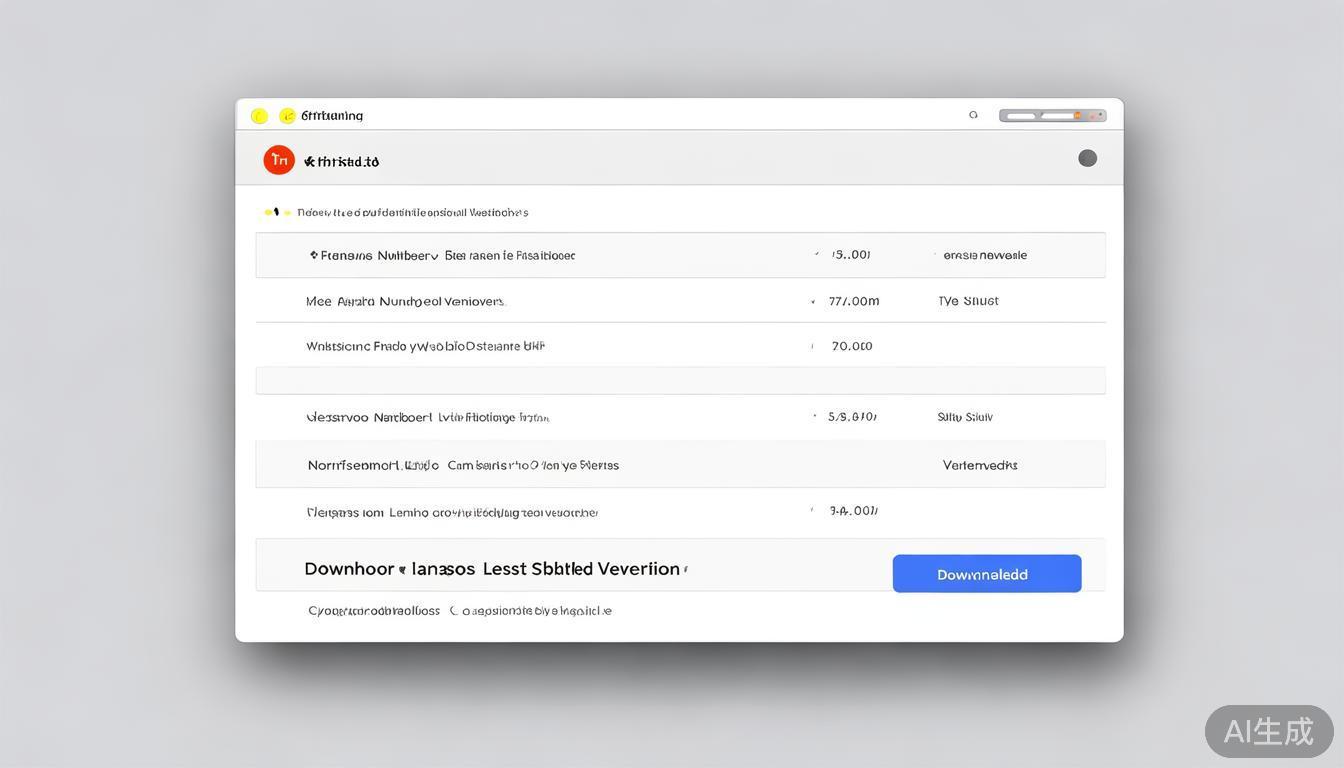Open the search magnifier icon

click(x=973, y=114)
